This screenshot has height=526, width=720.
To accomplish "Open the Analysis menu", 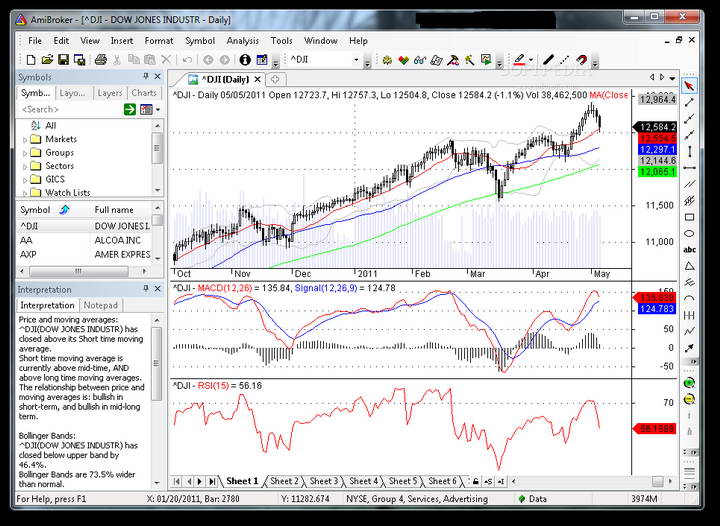I will tap(242, 41).
